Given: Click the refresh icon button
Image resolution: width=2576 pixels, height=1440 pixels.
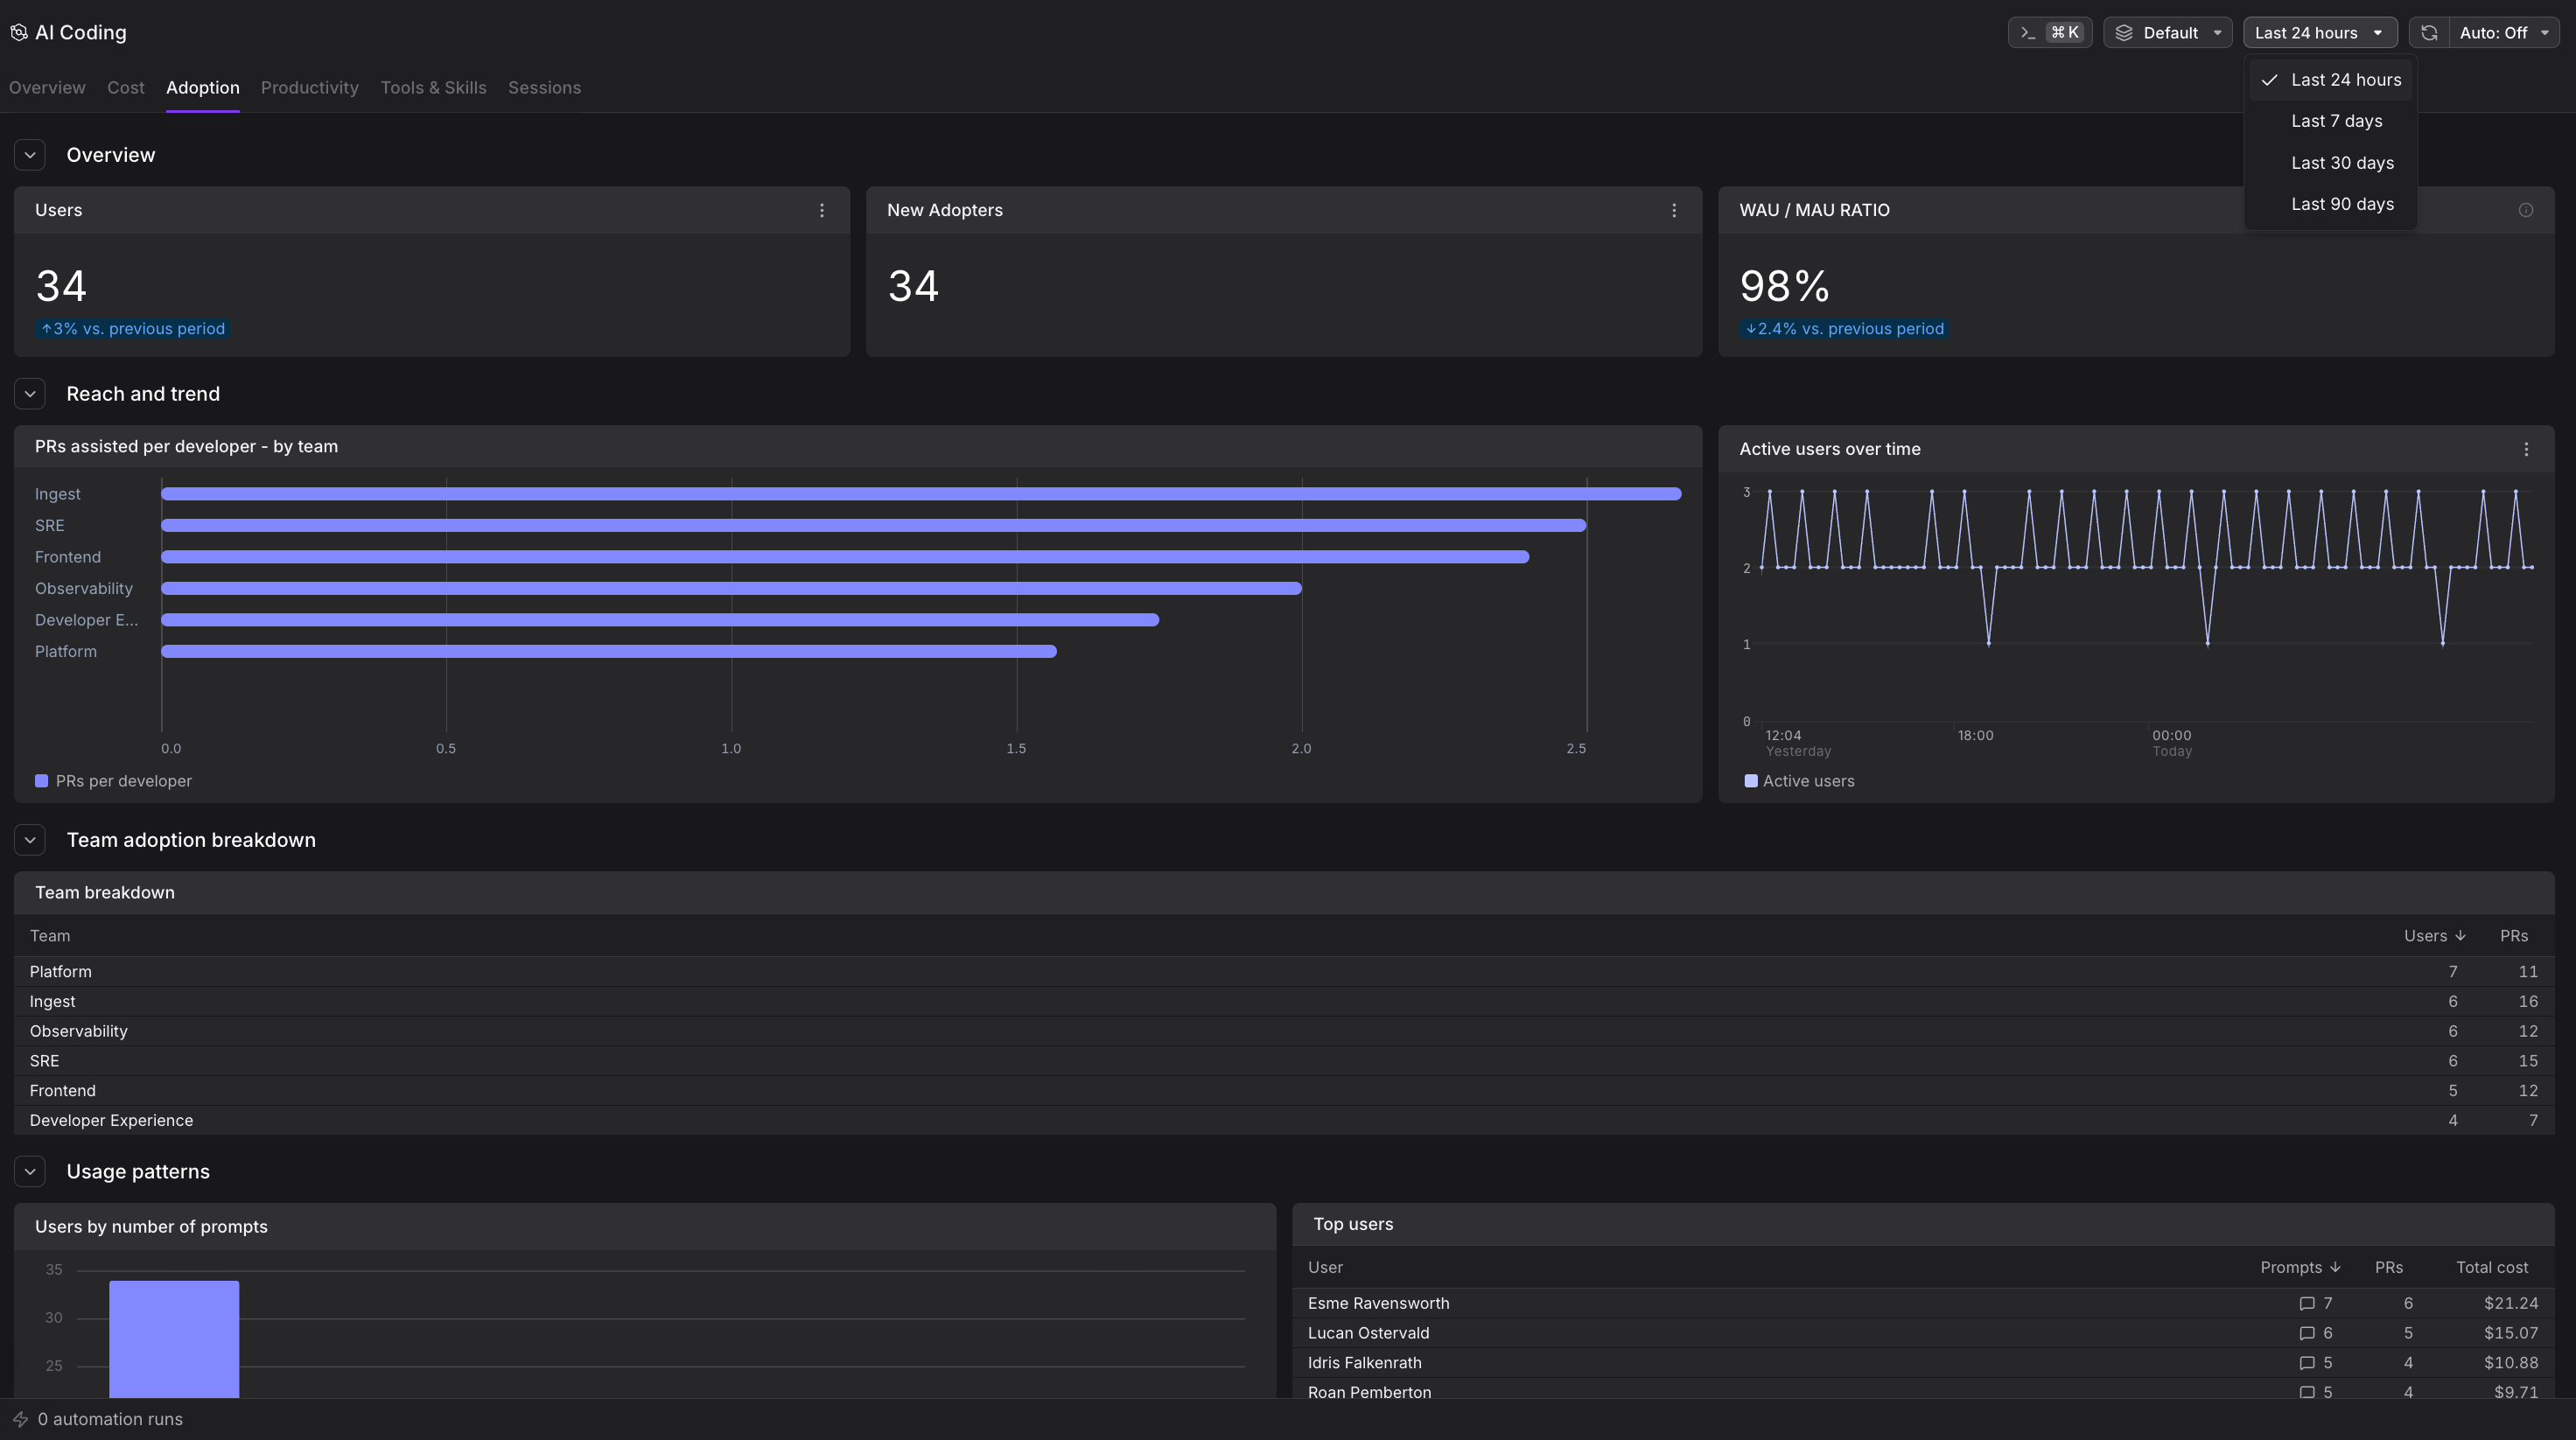Looking at the screenshot, I should pyautogui.click(x=2429, y=33).
